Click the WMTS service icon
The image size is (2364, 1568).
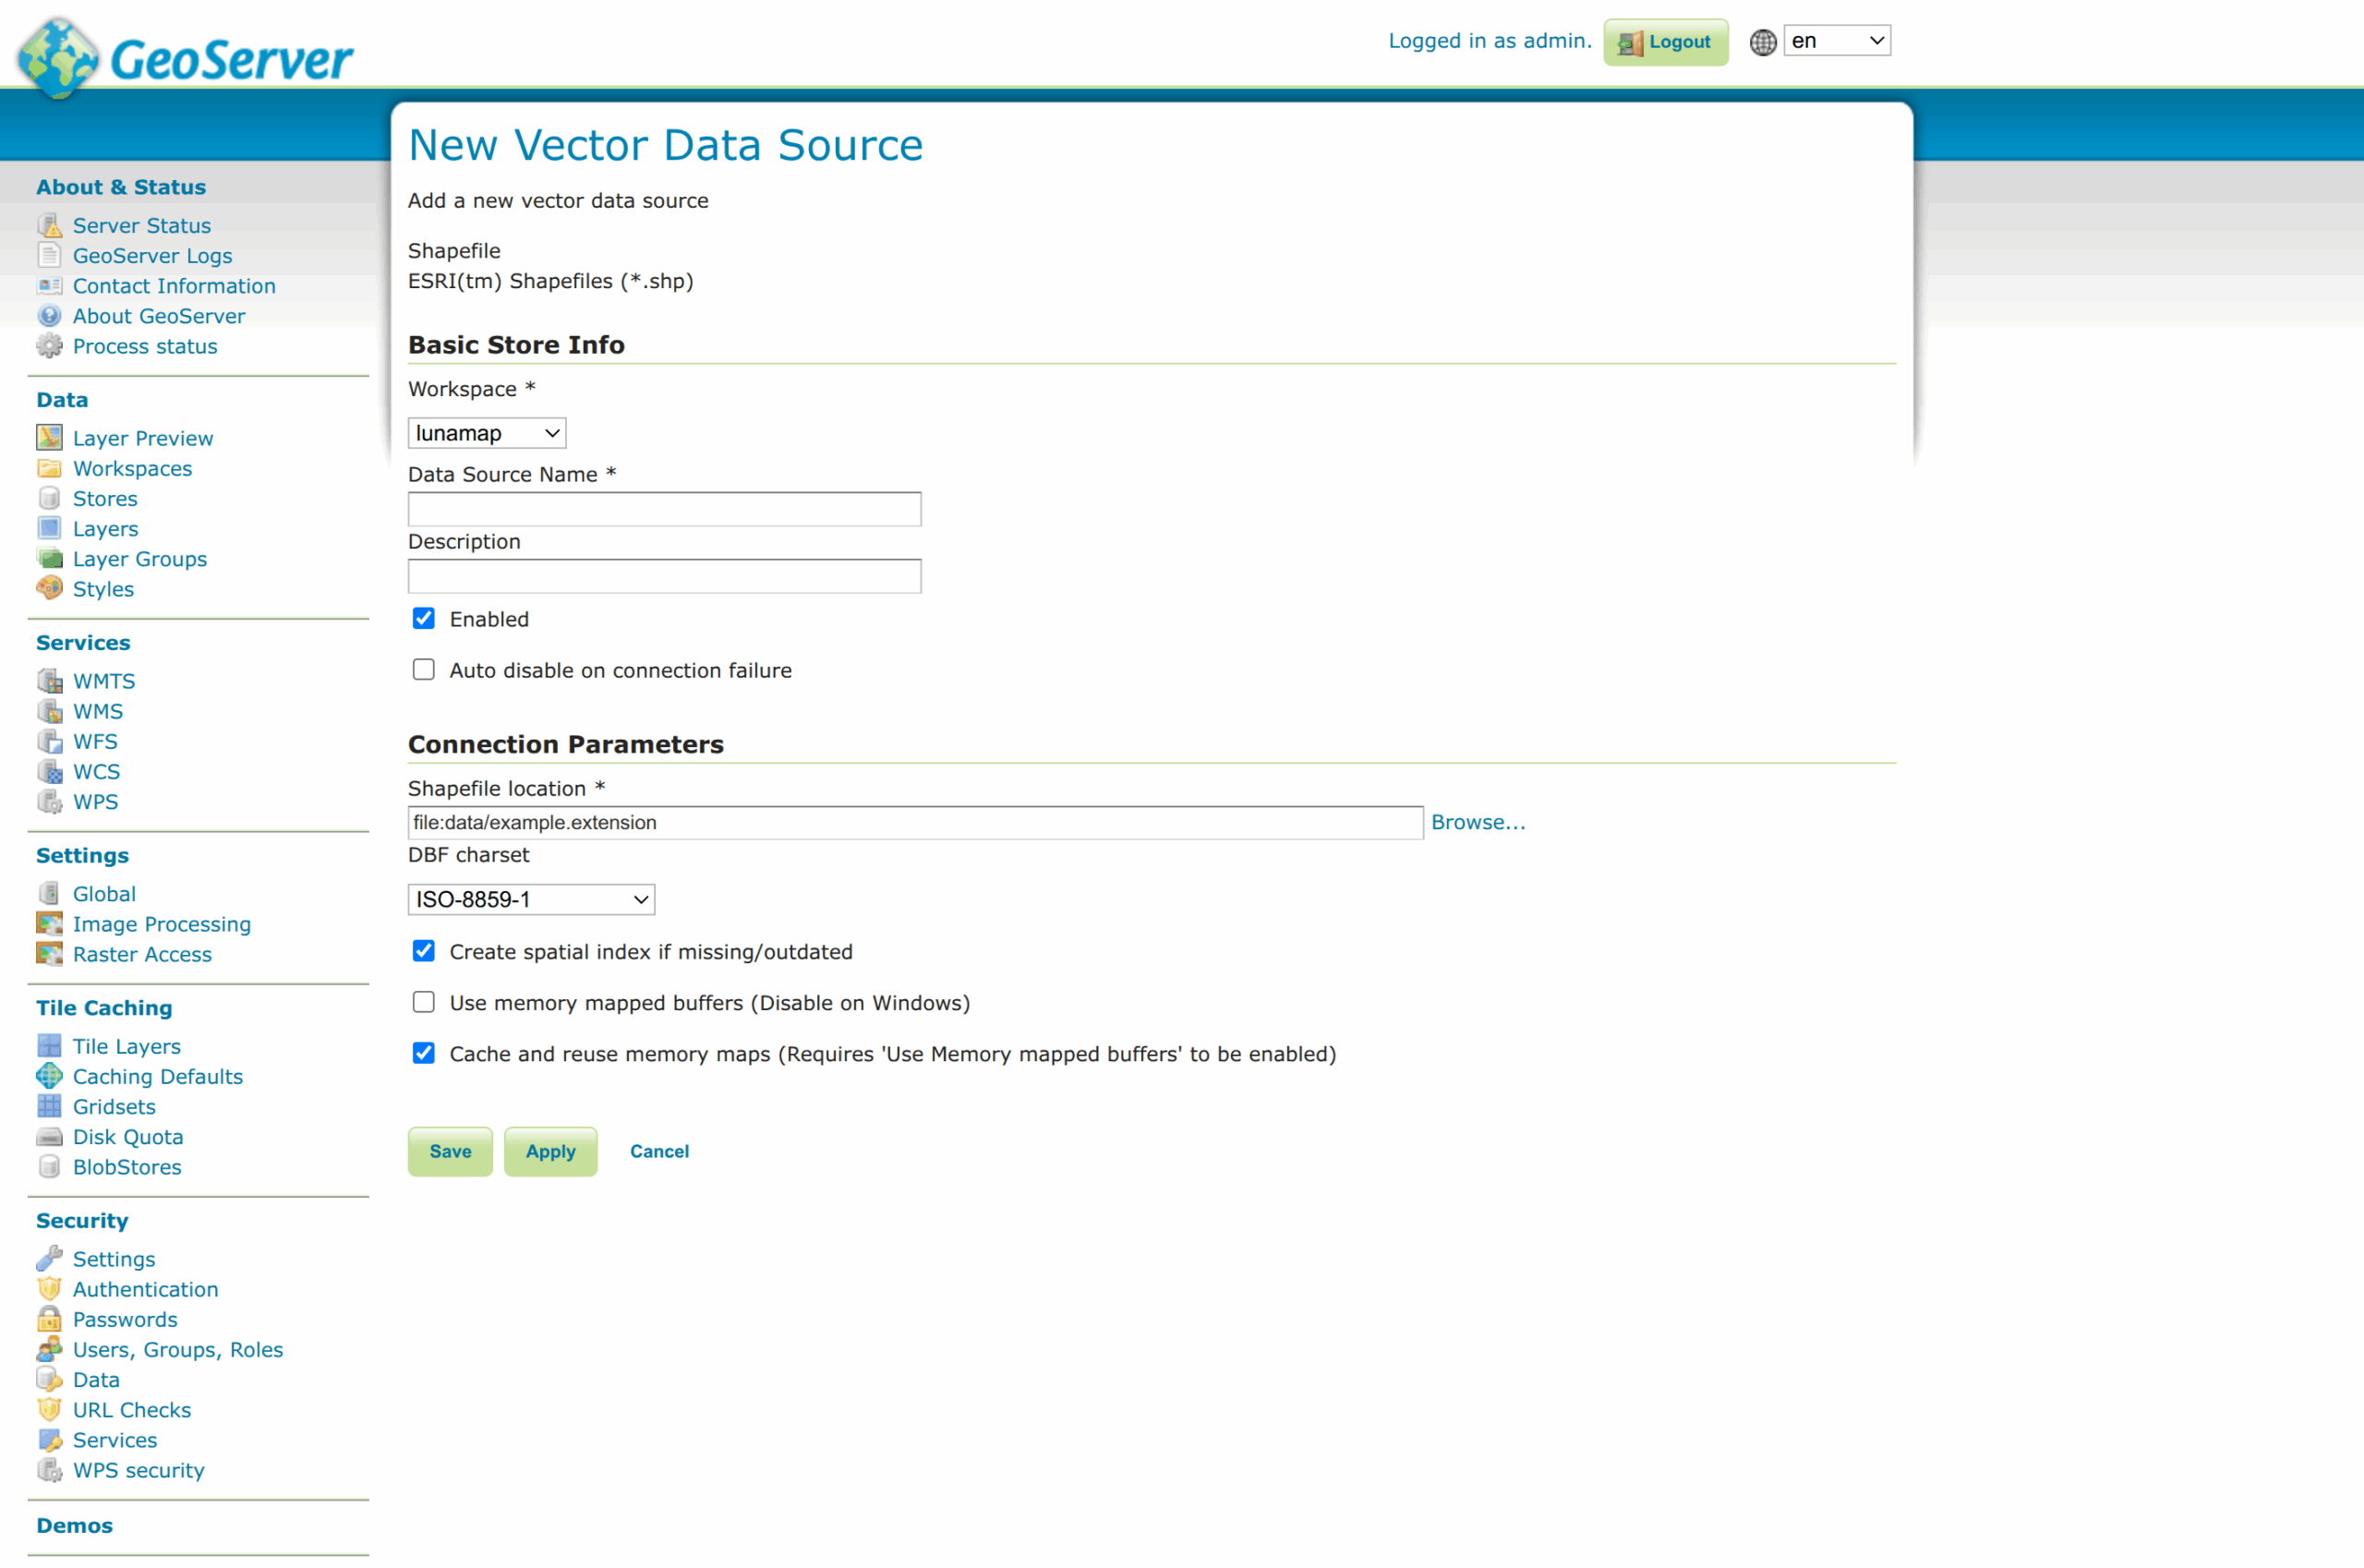pos(49,681)
